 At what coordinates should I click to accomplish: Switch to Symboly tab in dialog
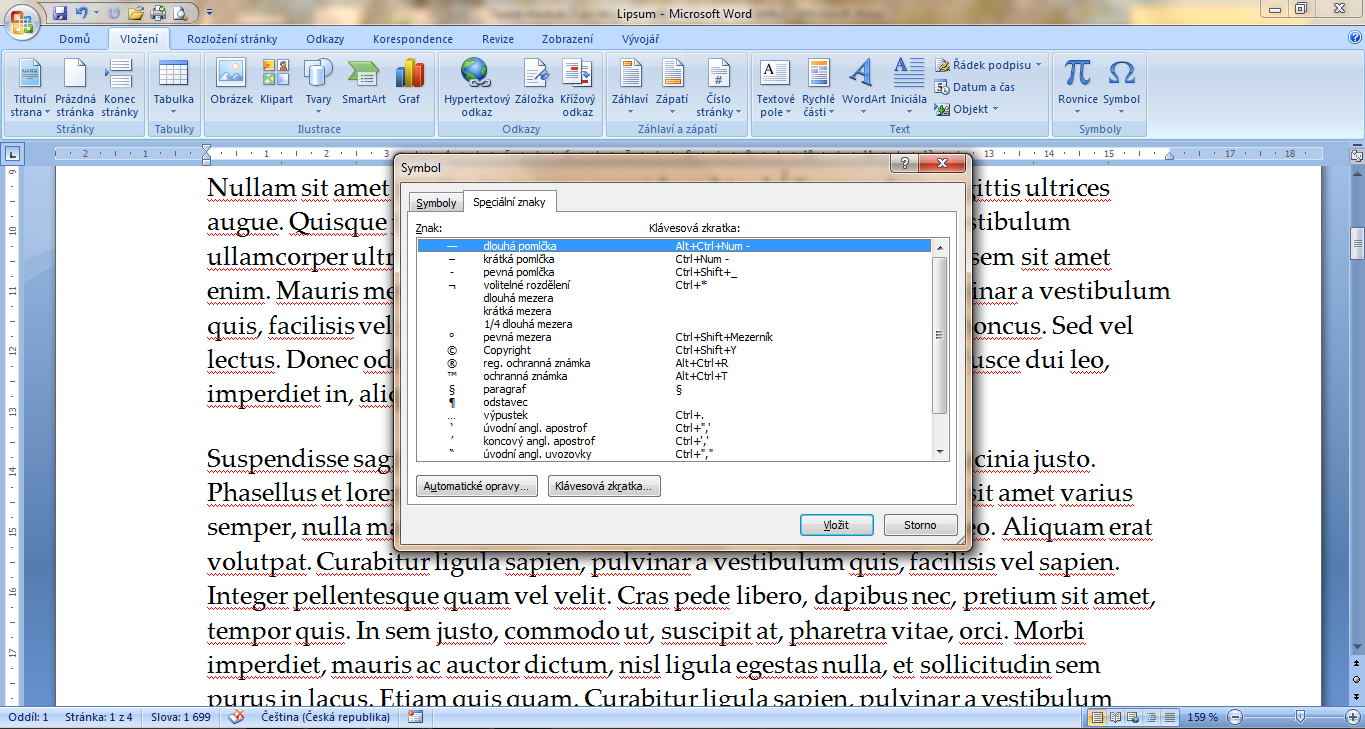pyautogui.click(x=436, y=203)
